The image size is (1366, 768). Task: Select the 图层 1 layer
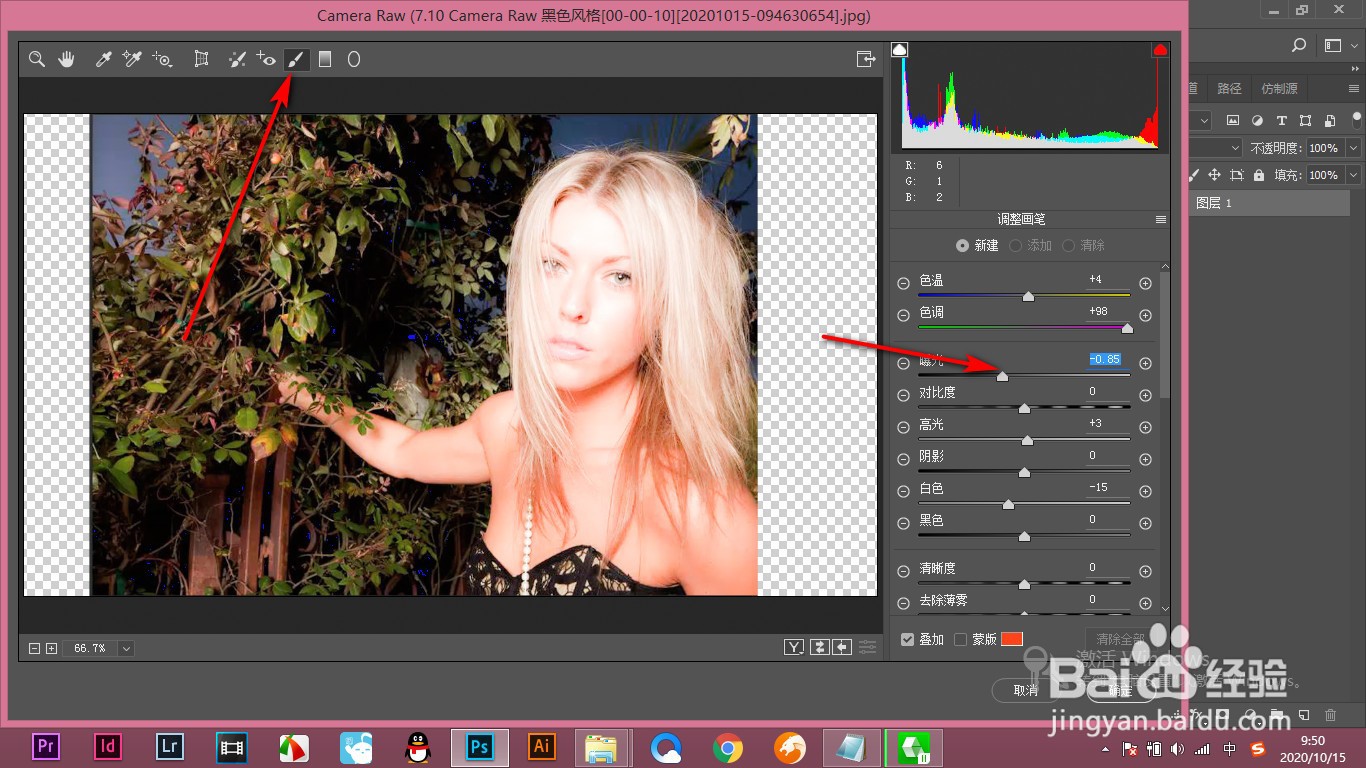1270,203
